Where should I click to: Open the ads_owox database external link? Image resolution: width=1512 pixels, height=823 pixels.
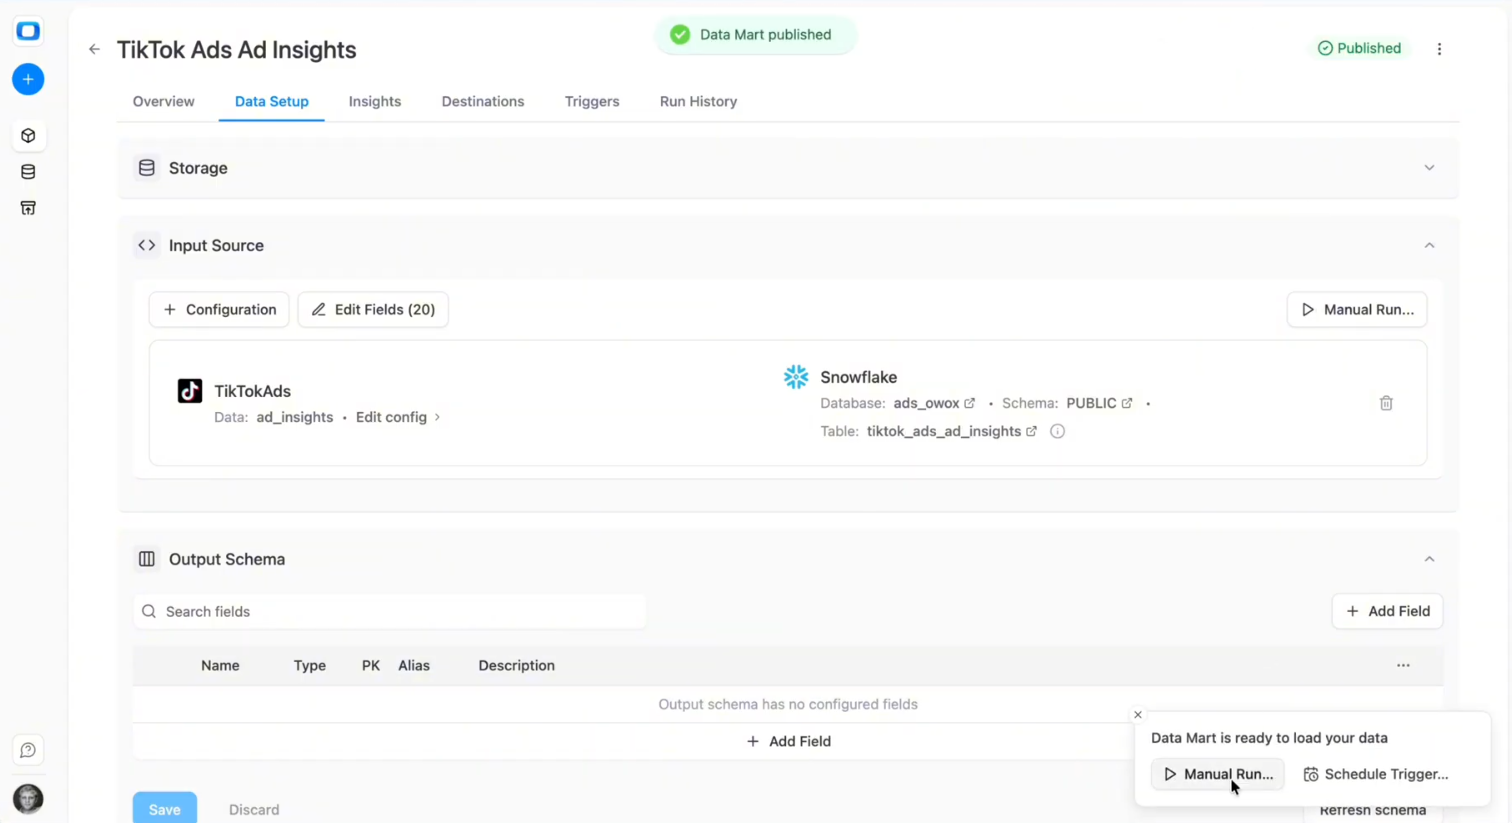click(968, 403)
